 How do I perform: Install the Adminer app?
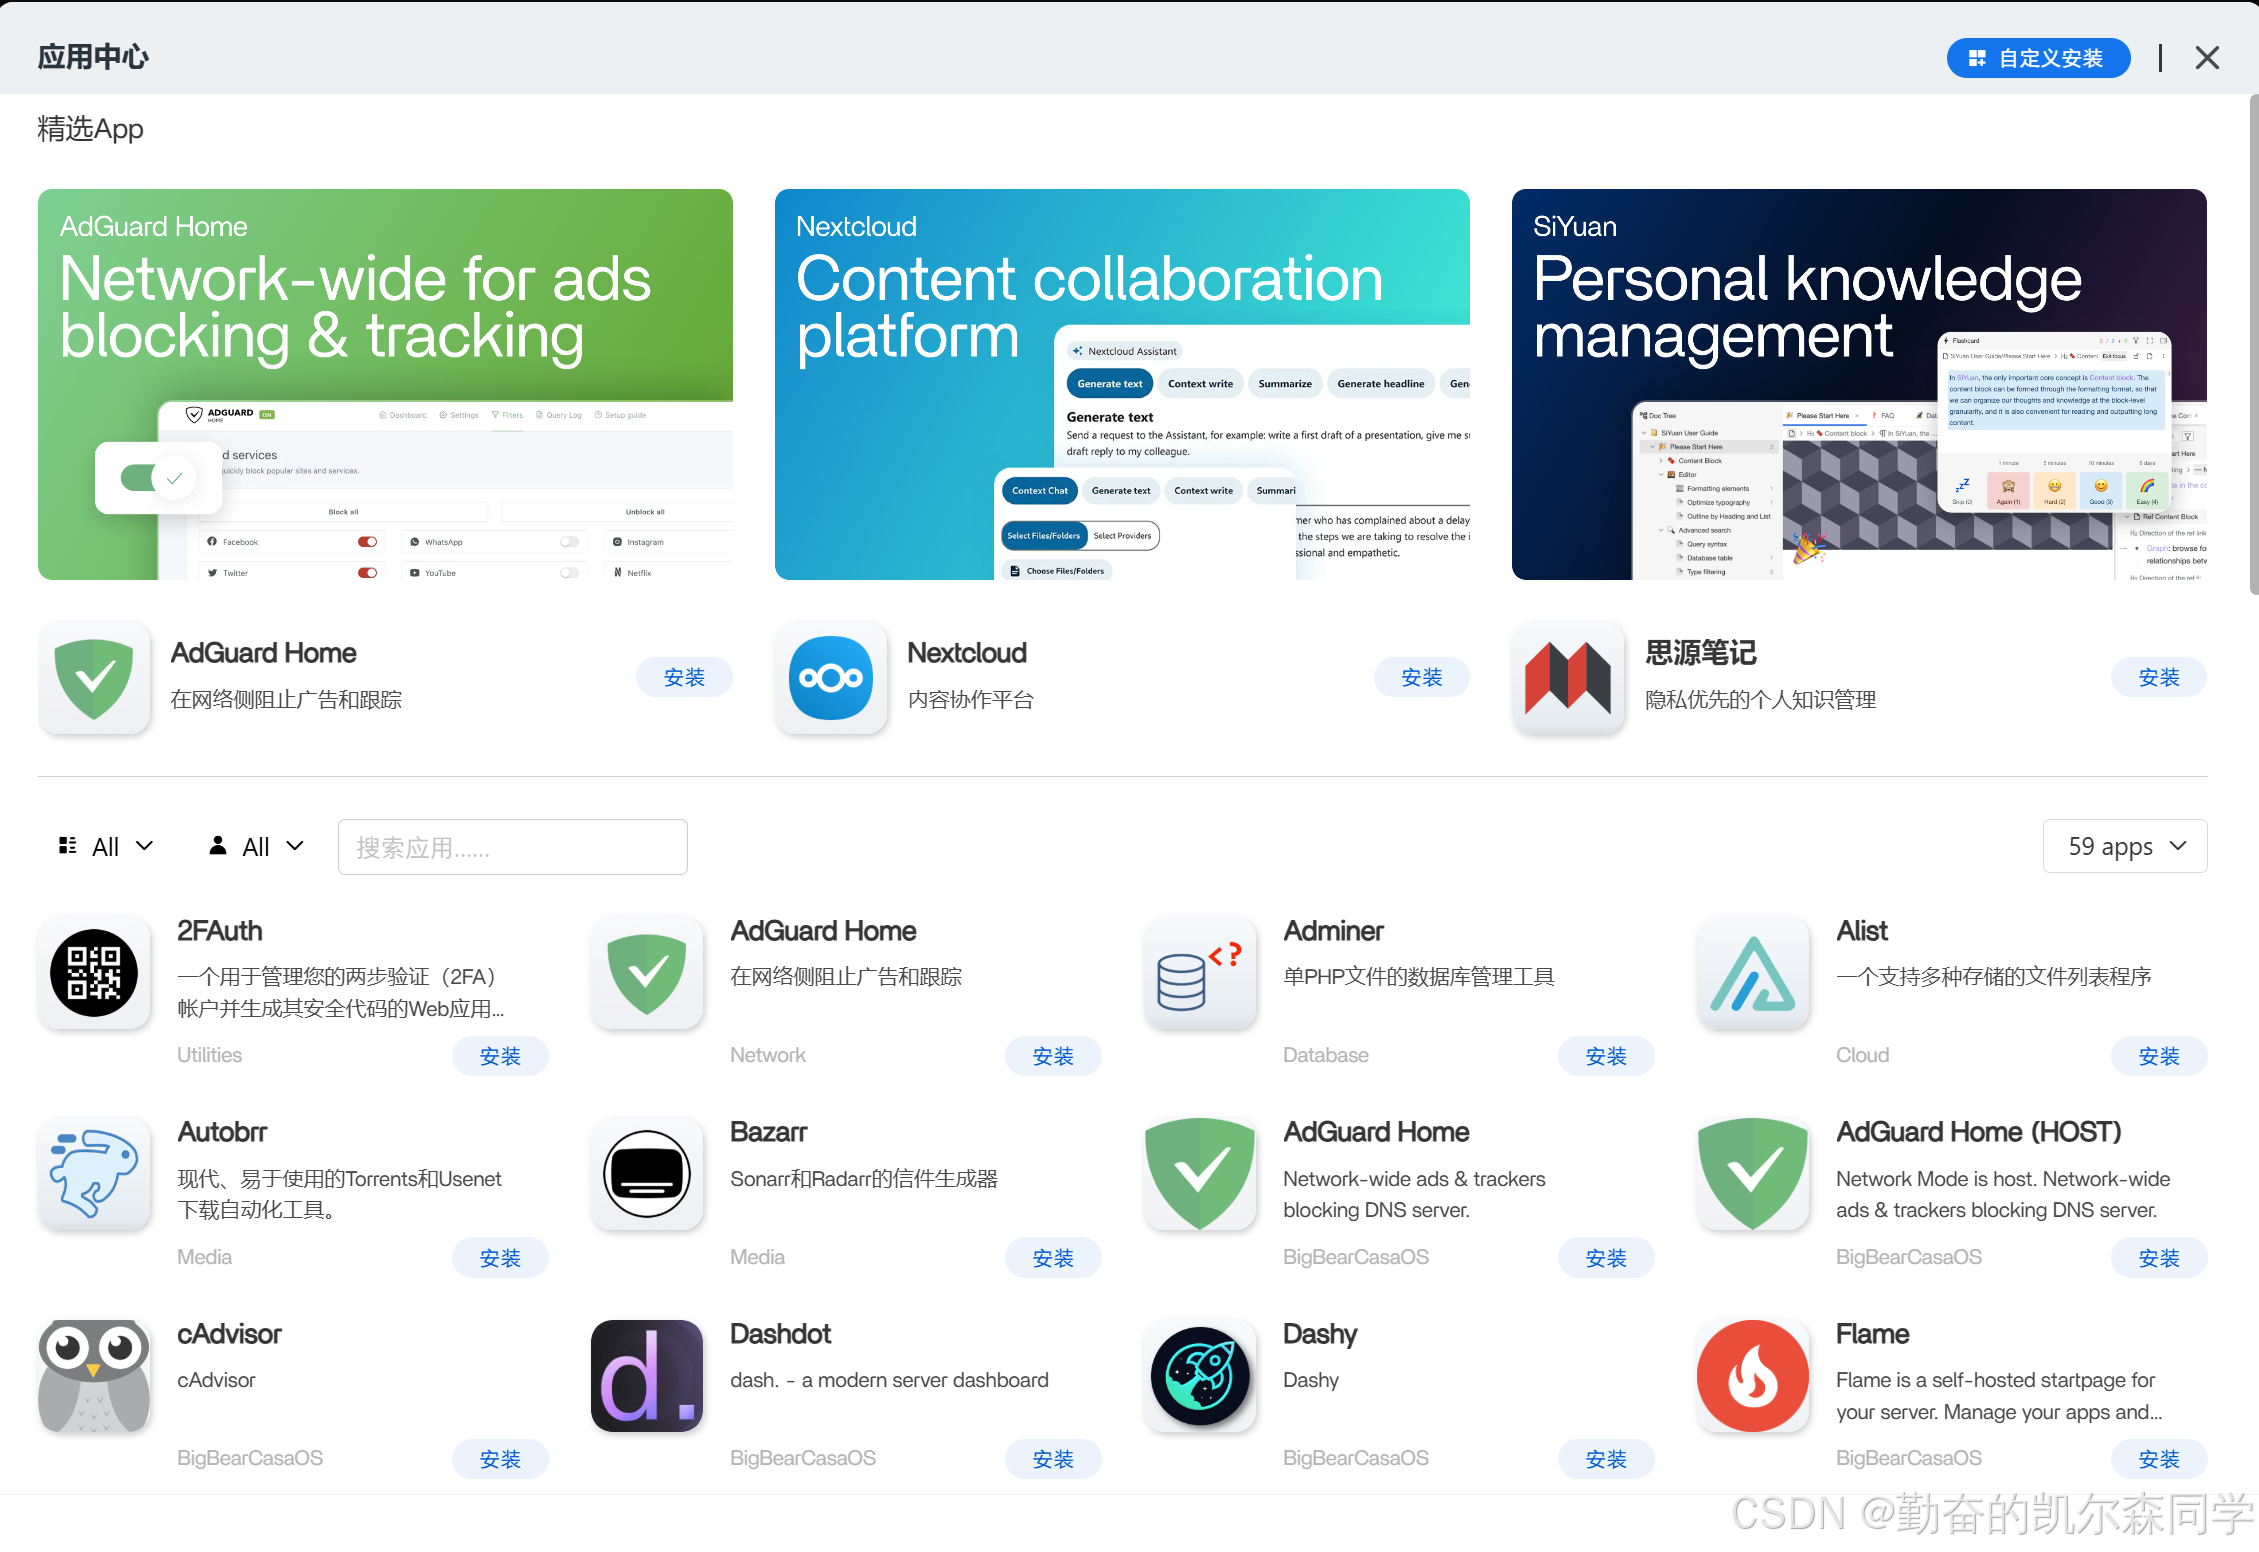pos(1605,1056)
